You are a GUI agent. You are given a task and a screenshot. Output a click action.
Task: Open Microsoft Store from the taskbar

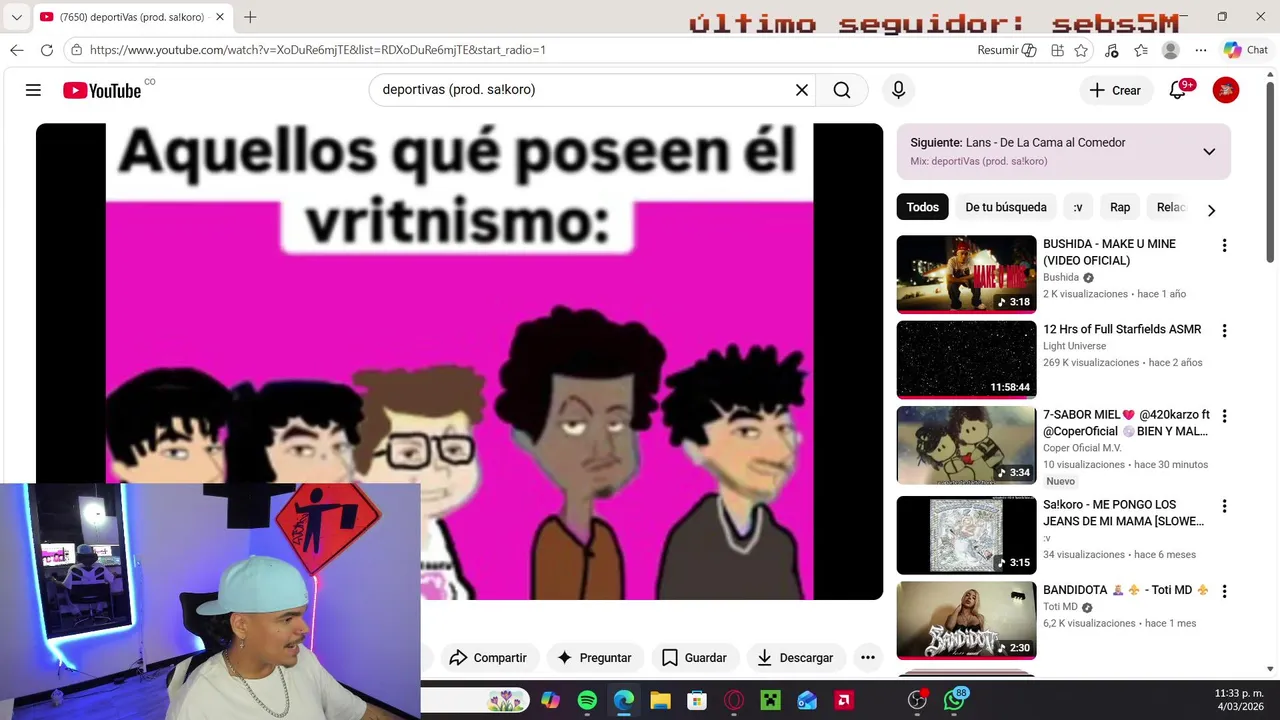[x=697, y=701]
